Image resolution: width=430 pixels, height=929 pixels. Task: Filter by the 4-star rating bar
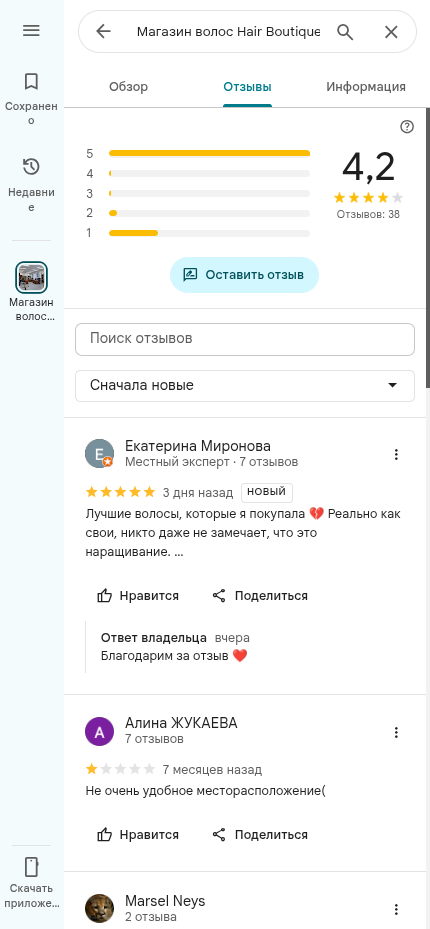pyautogui.click(x=198, y=174)
